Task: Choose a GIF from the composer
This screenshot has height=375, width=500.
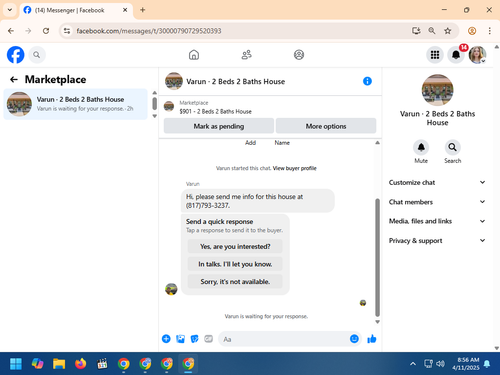Action: 209,339
